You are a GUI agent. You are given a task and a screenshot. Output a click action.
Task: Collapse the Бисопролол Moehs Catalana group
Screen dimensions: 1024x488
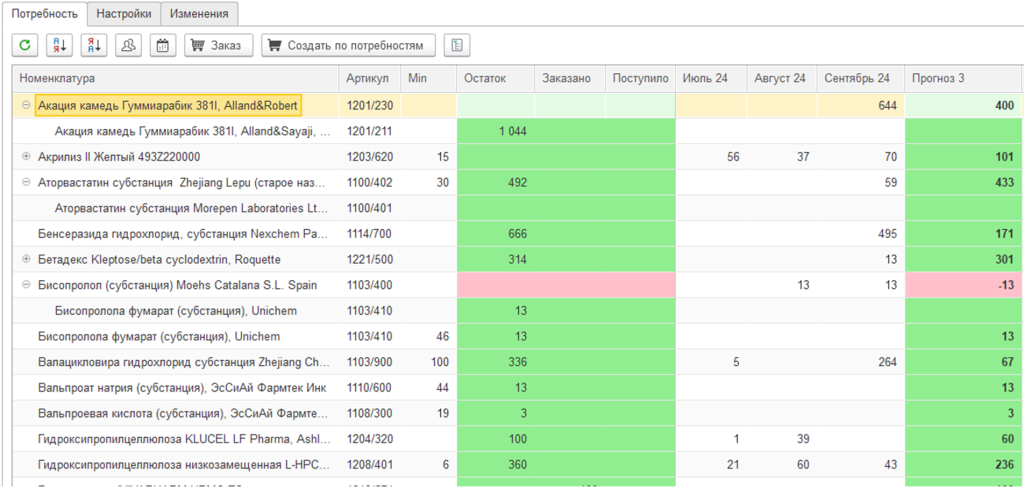pos(26,285)
